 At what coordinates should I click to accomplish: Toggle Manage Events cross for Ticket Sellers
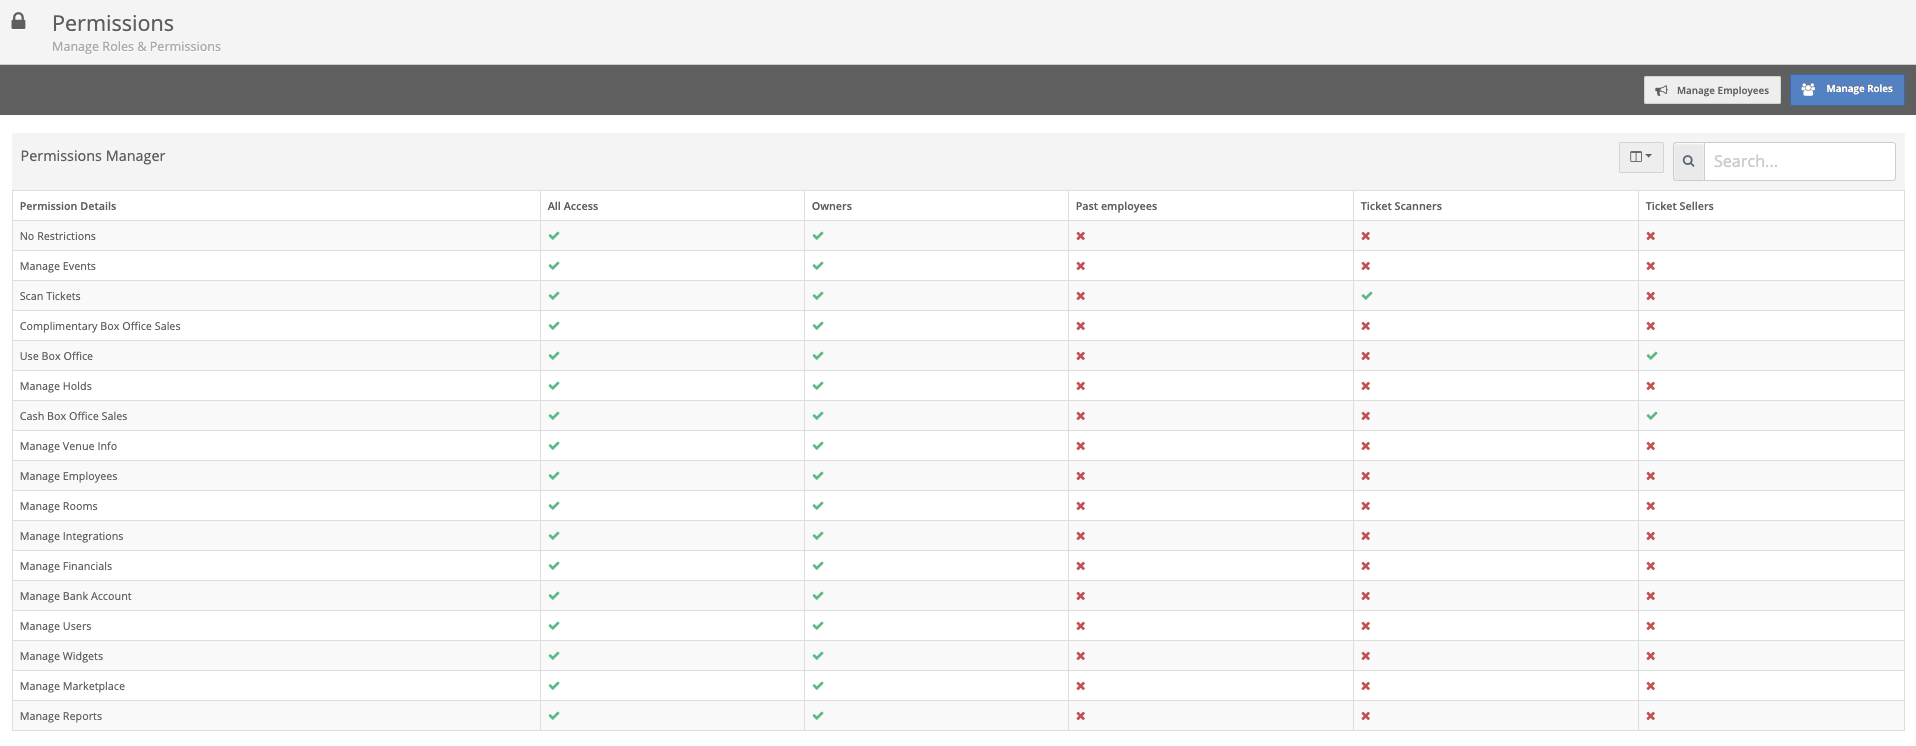click(x=1651, y=266)
